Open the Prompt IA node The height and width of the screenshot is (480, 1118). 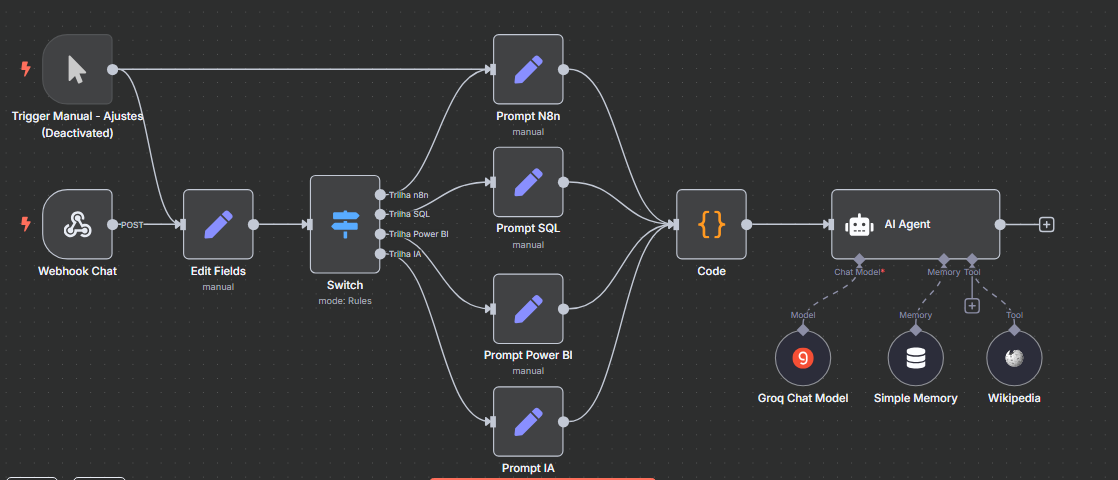tap(528, 422)
